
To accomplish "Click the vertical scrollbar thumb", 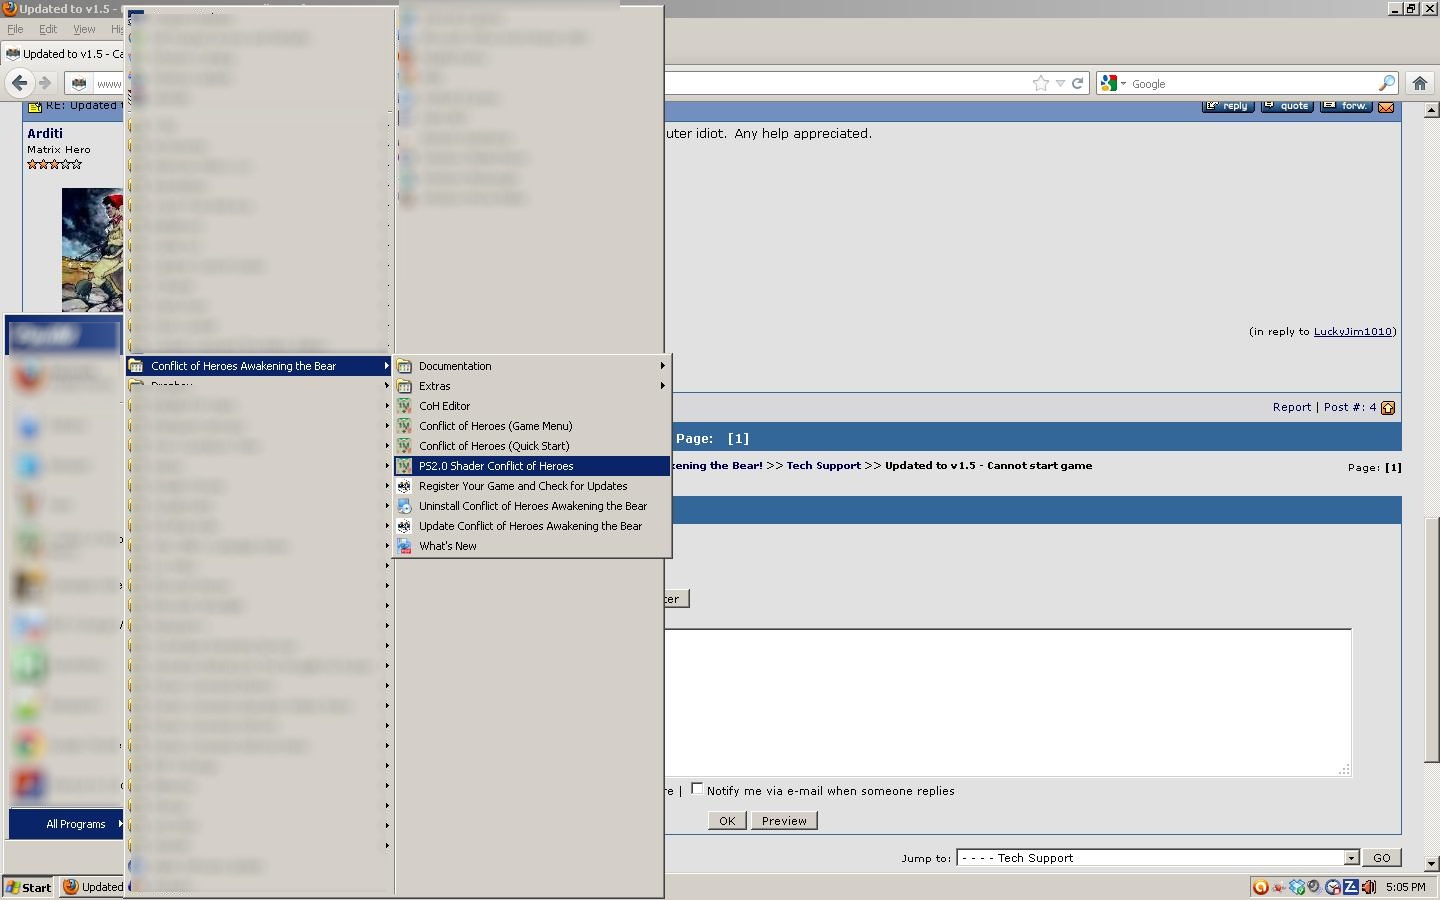I will coord(1431,641).
